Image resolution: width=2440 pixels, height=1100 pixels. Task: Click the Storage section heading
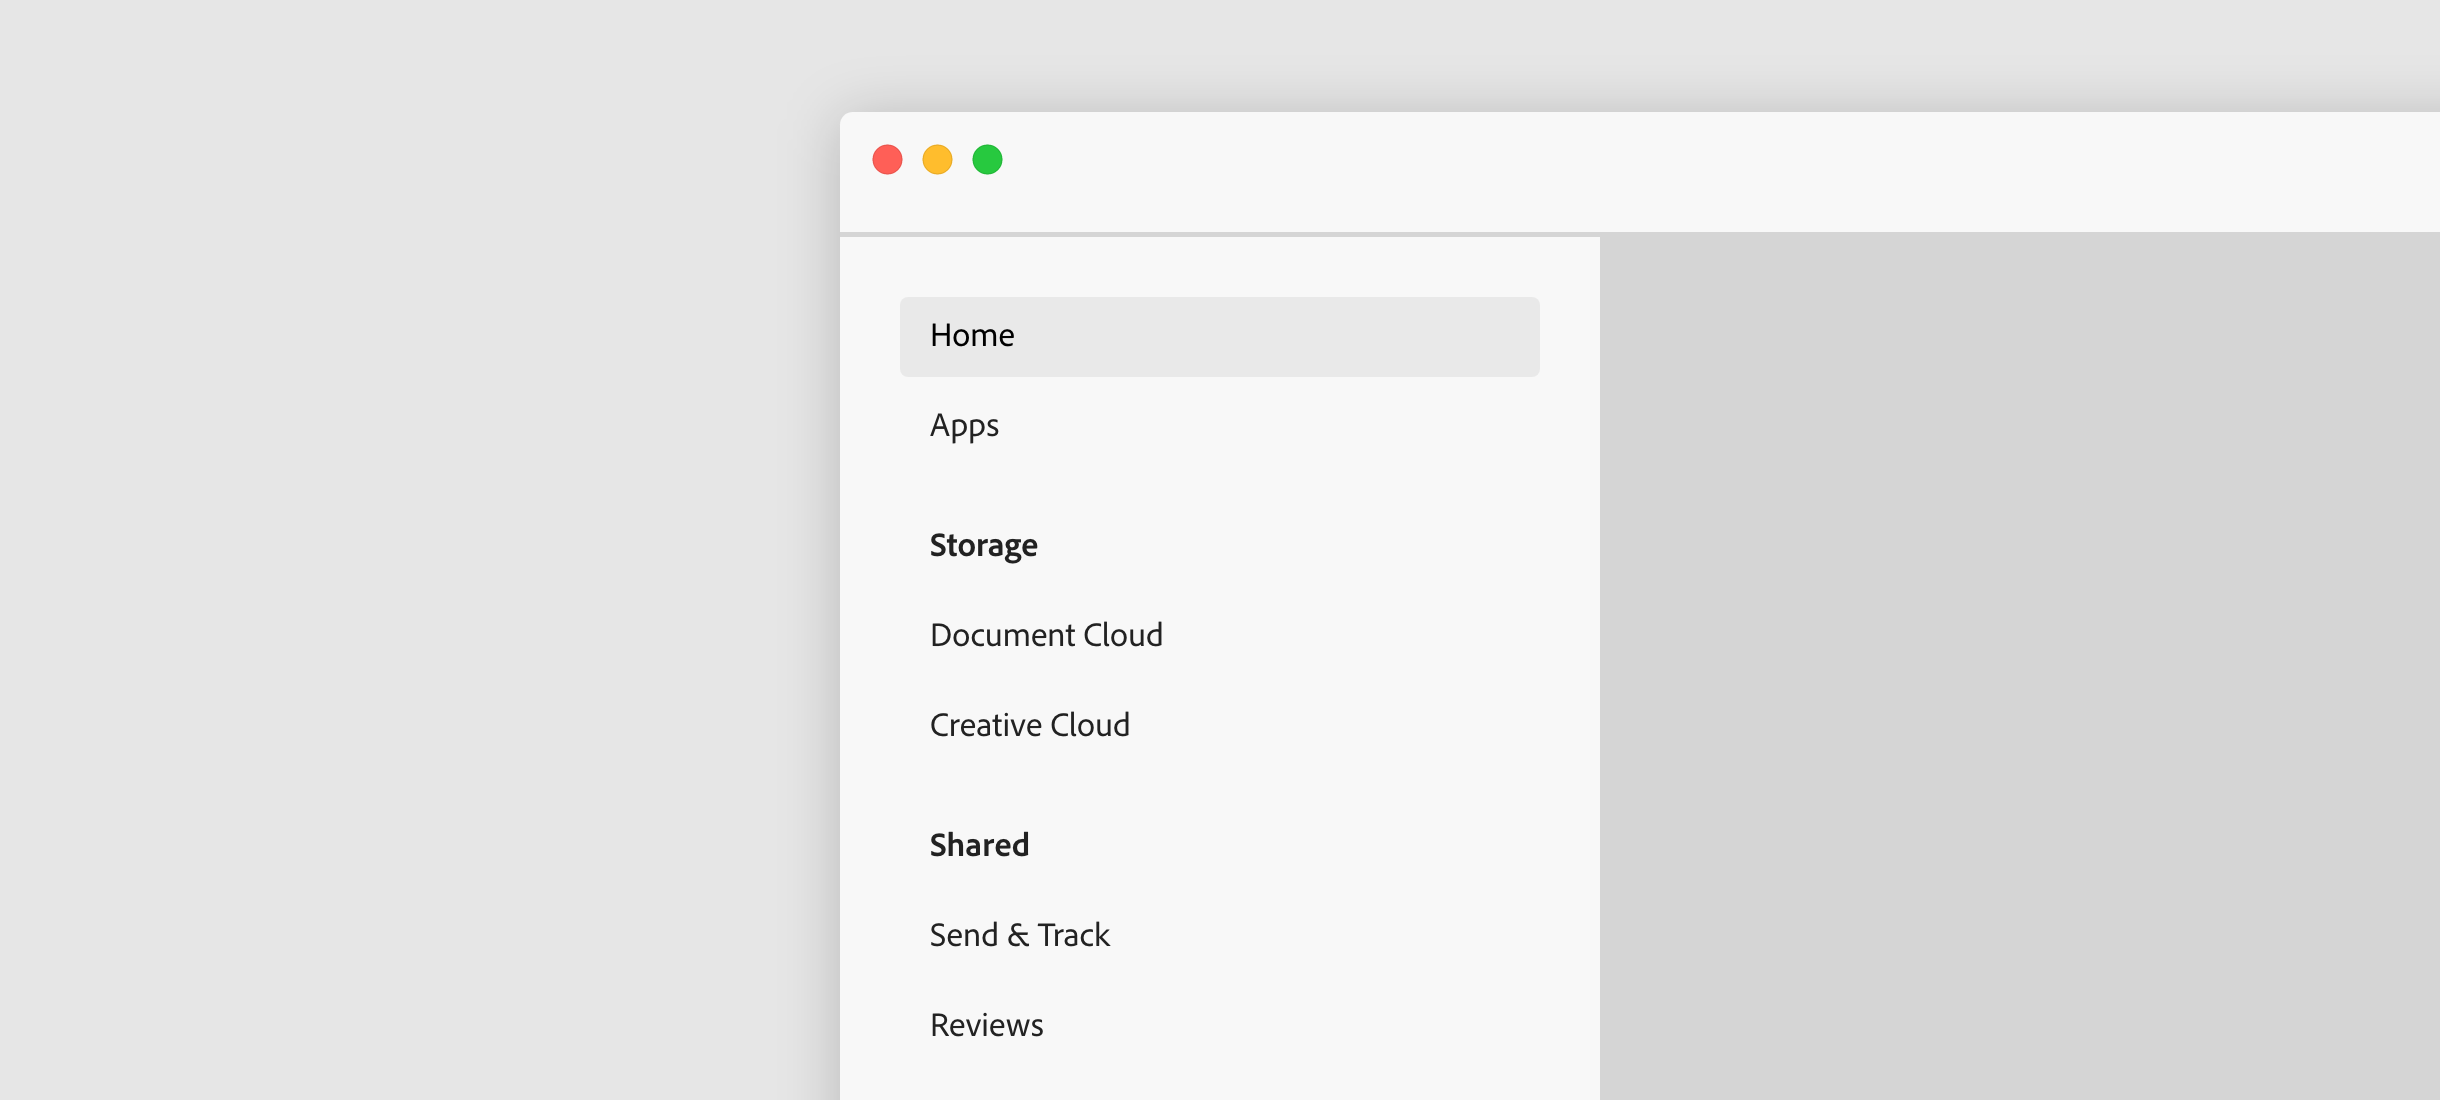pos(983,545)
